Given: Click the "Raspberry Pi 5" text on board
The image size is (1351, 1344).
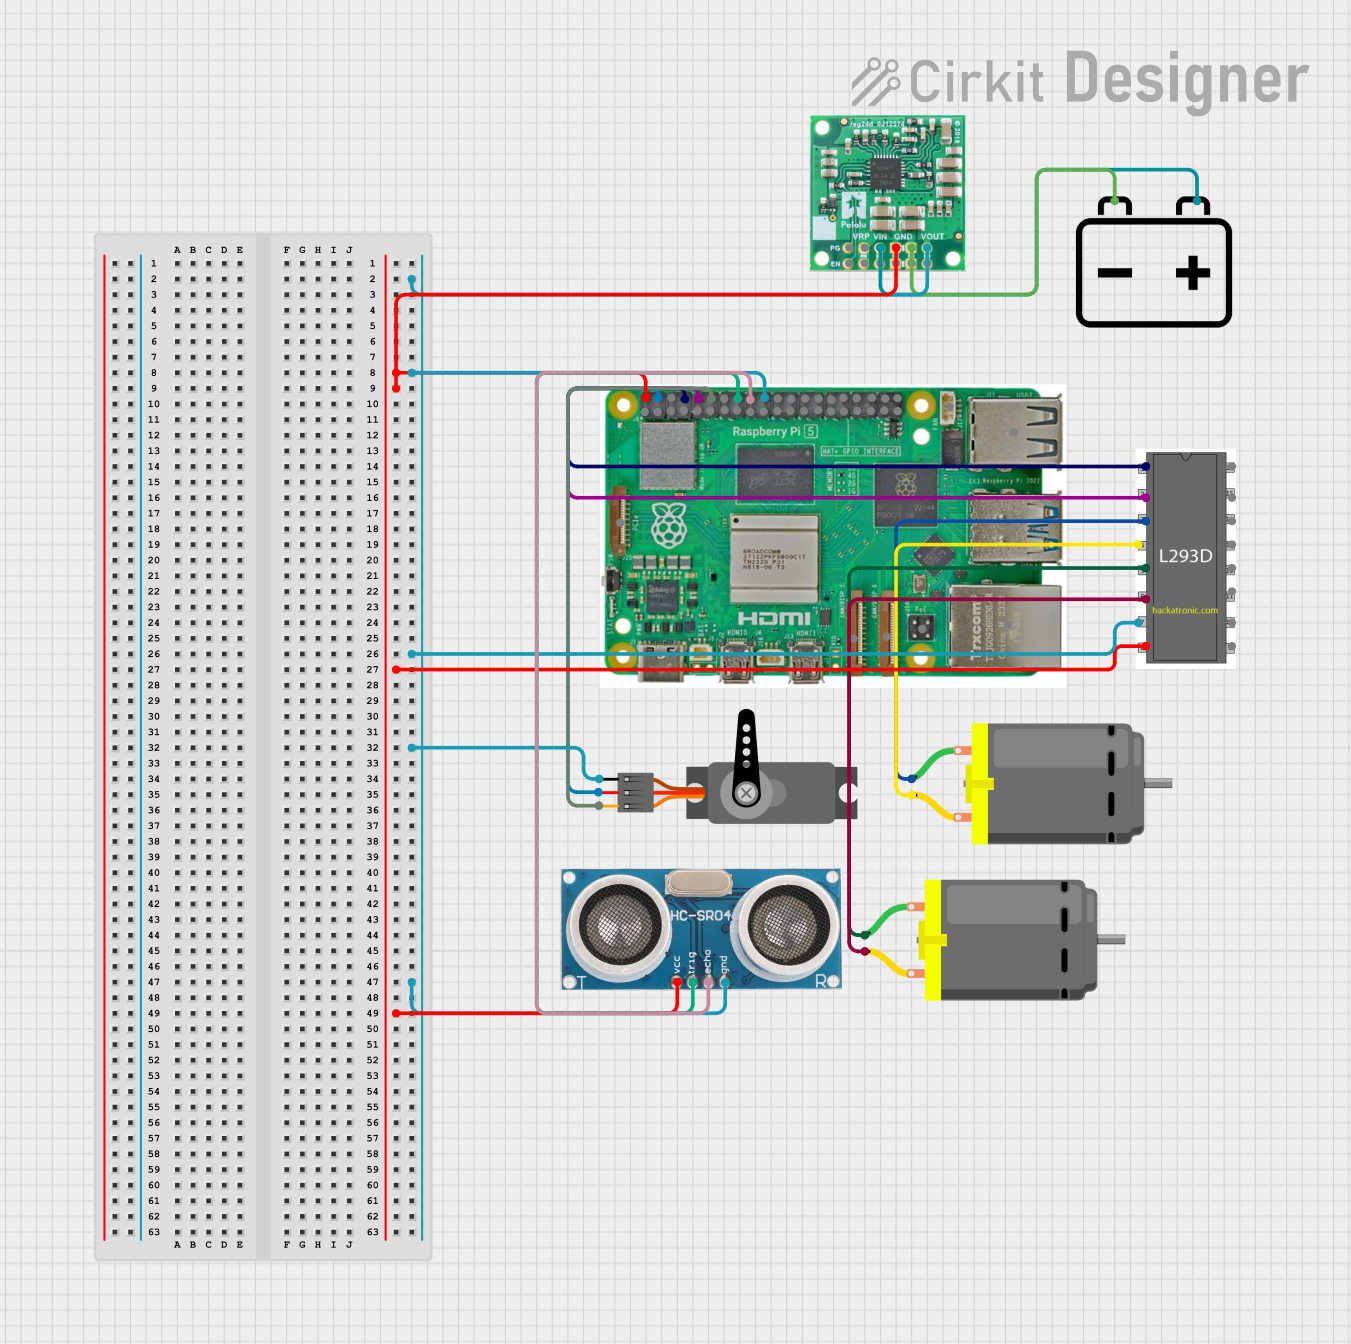Looking at the screenshot, I should pos(775,432).
